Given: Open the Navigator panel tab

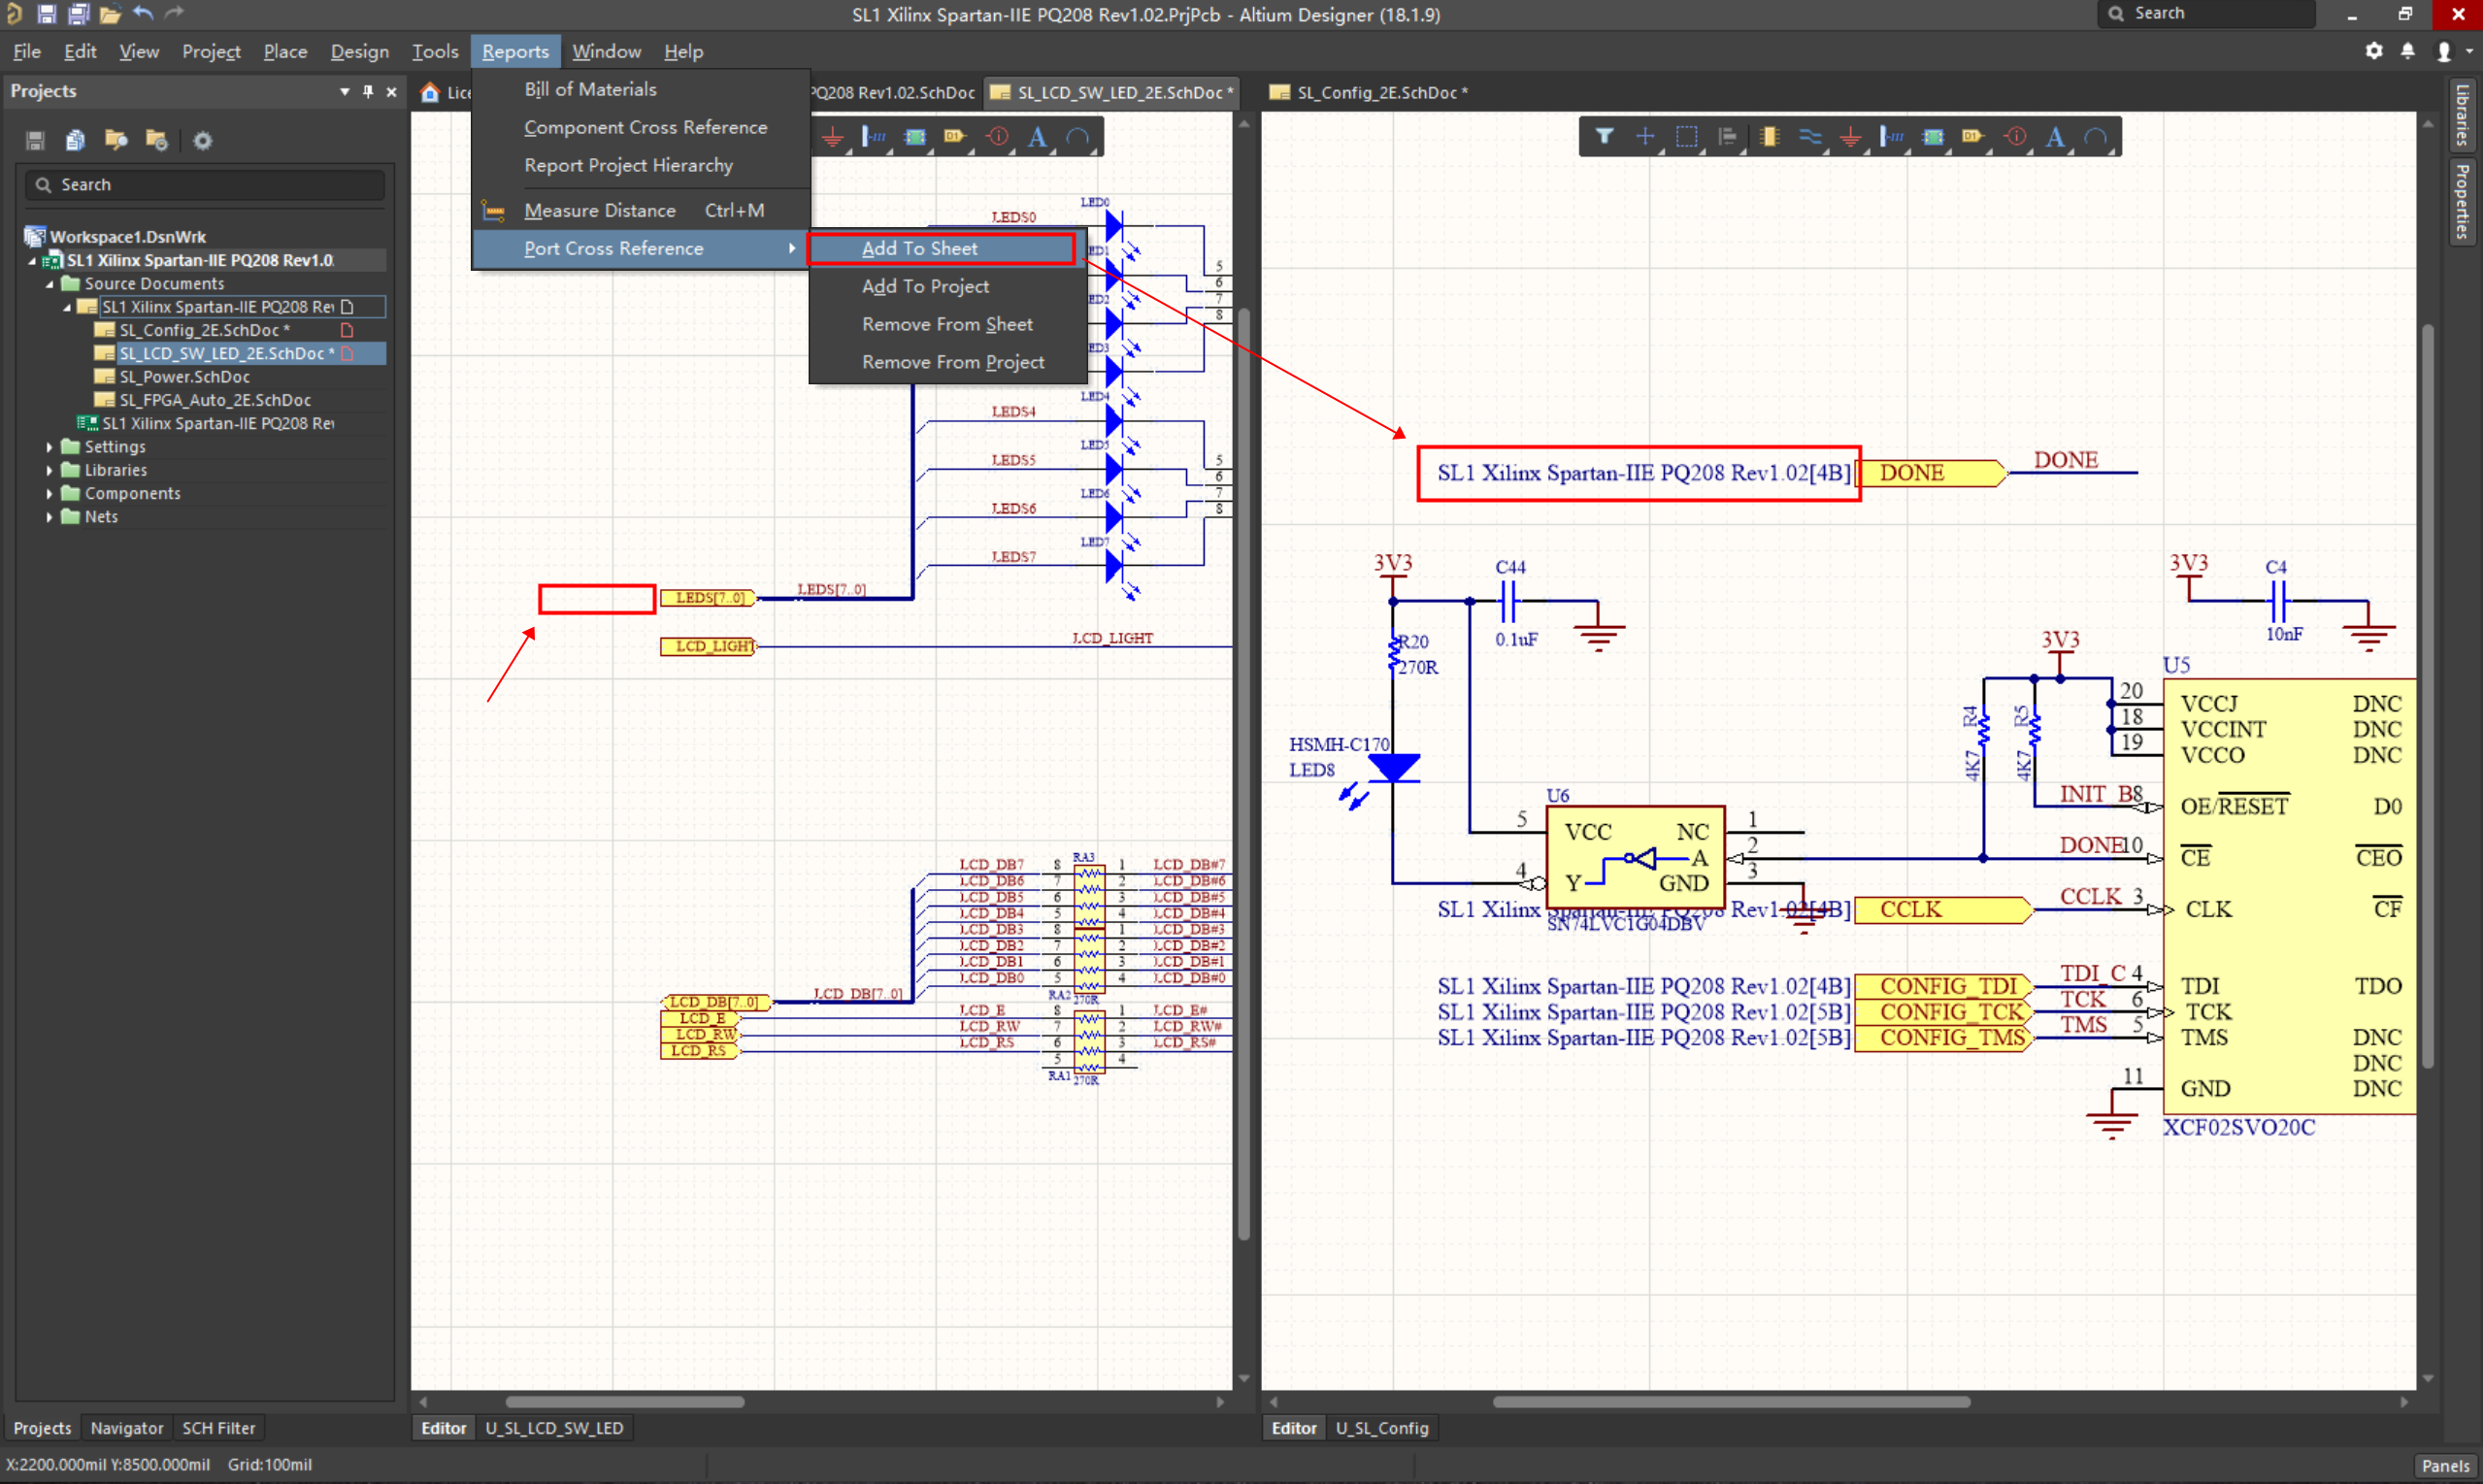Looking at the screenshot, I should [x=126, y=1428].
